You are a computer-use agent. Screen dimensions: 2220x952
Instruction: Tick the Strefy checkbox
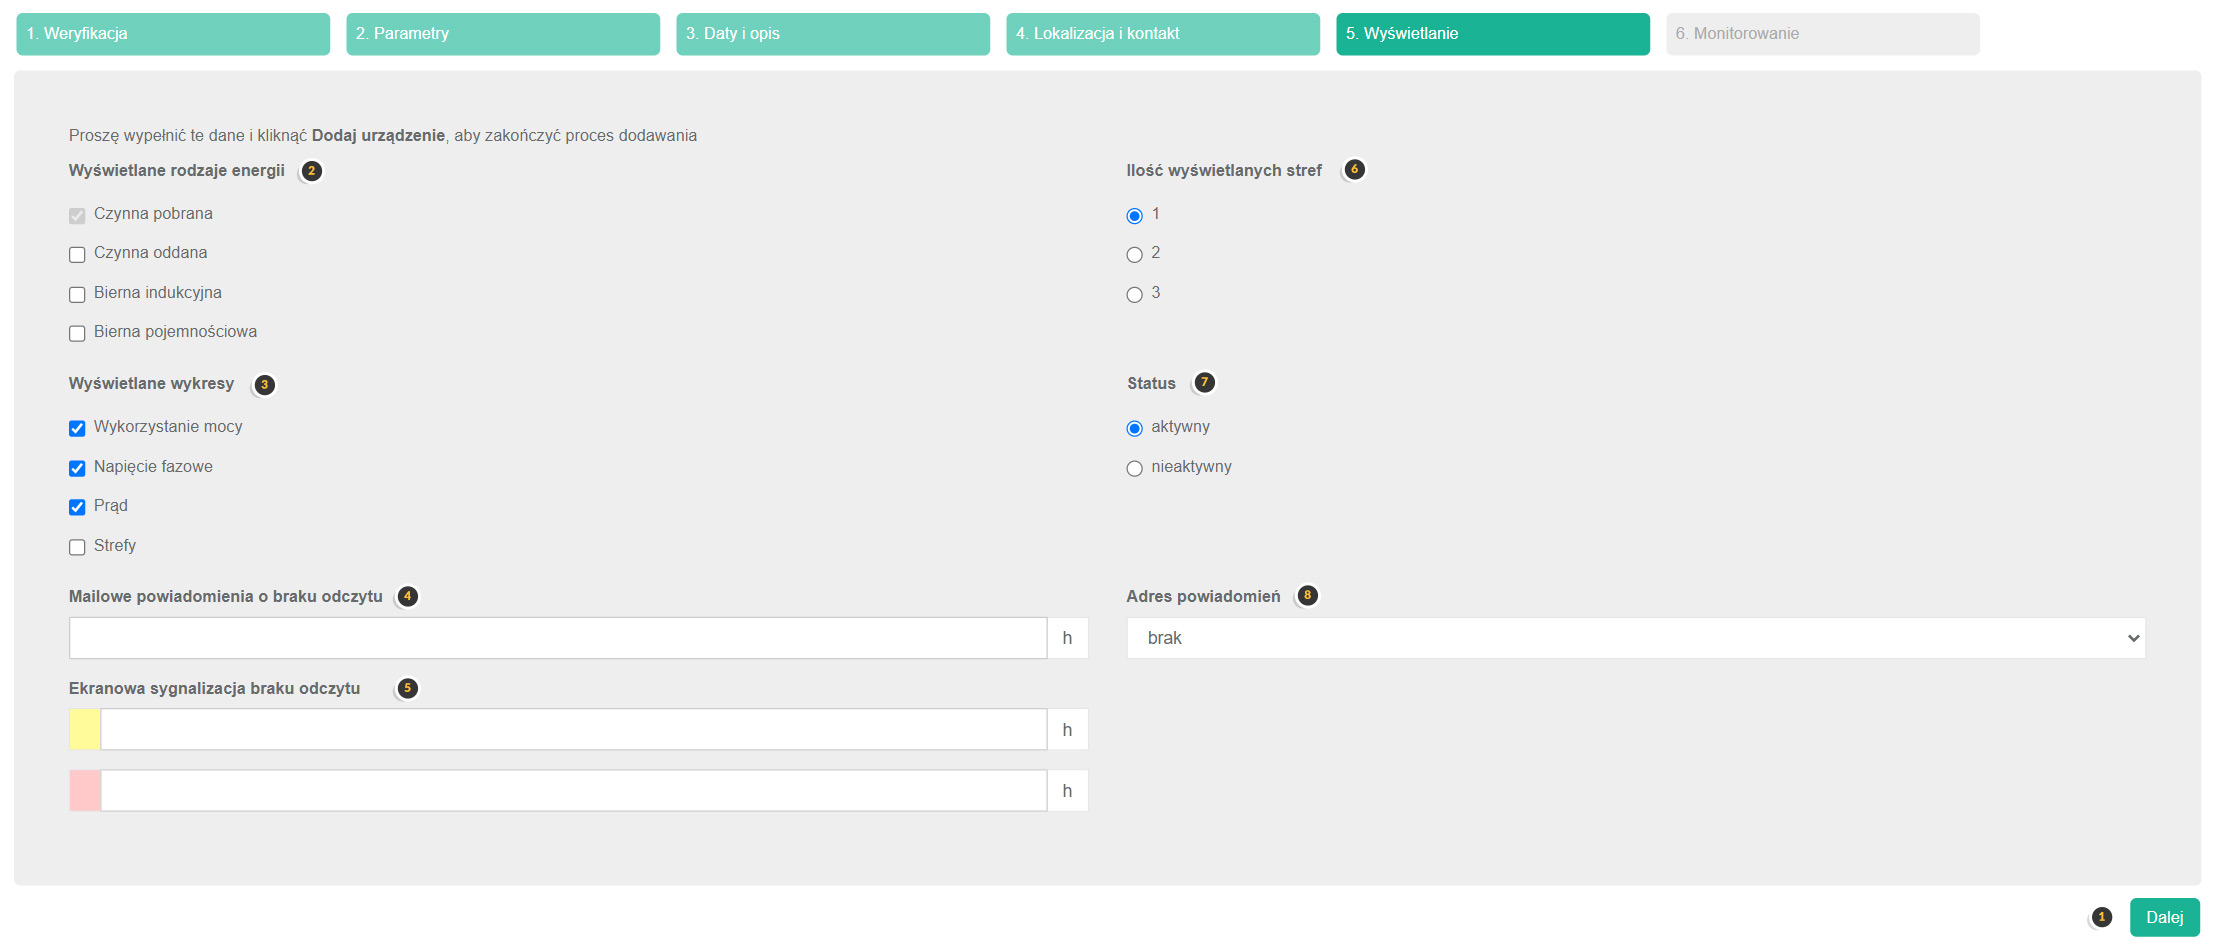pyautogui.click(x=77, y=547)
